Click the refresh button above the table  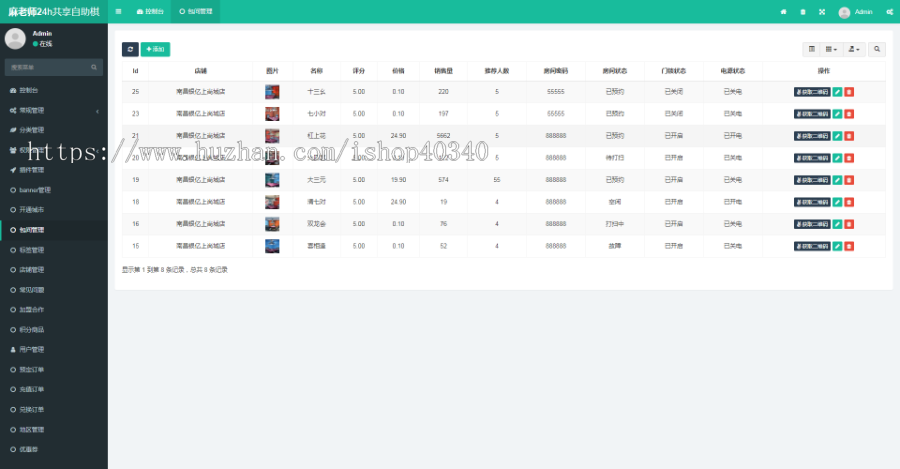tap(130, 49)
